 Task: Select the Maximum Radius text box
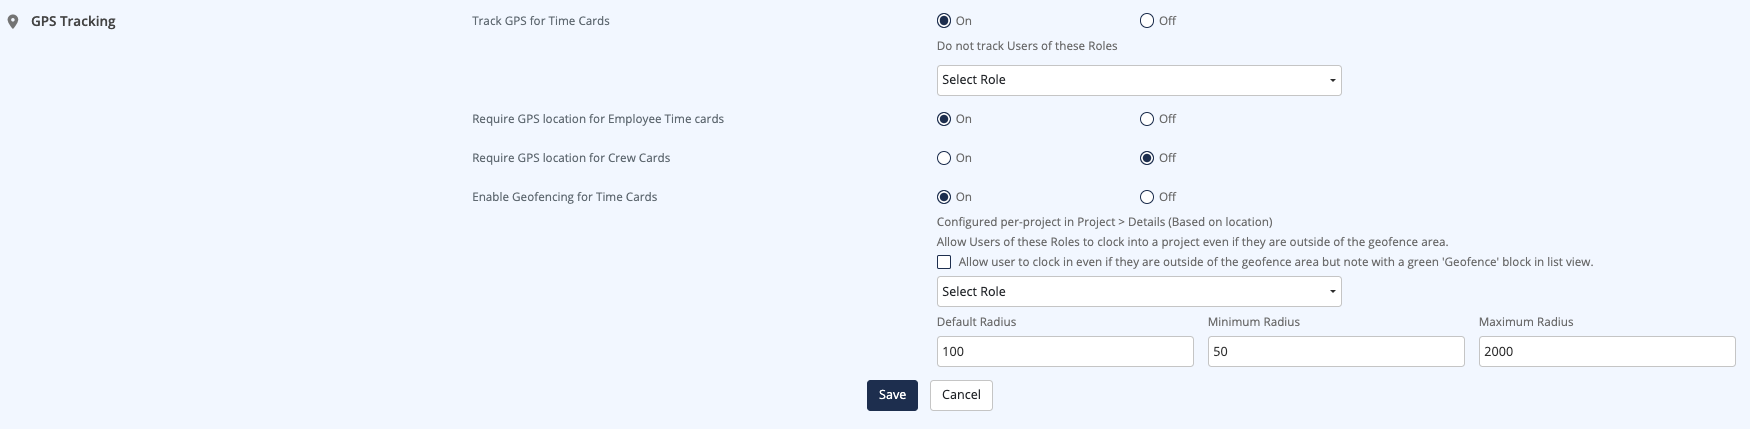pos(1607,352)
